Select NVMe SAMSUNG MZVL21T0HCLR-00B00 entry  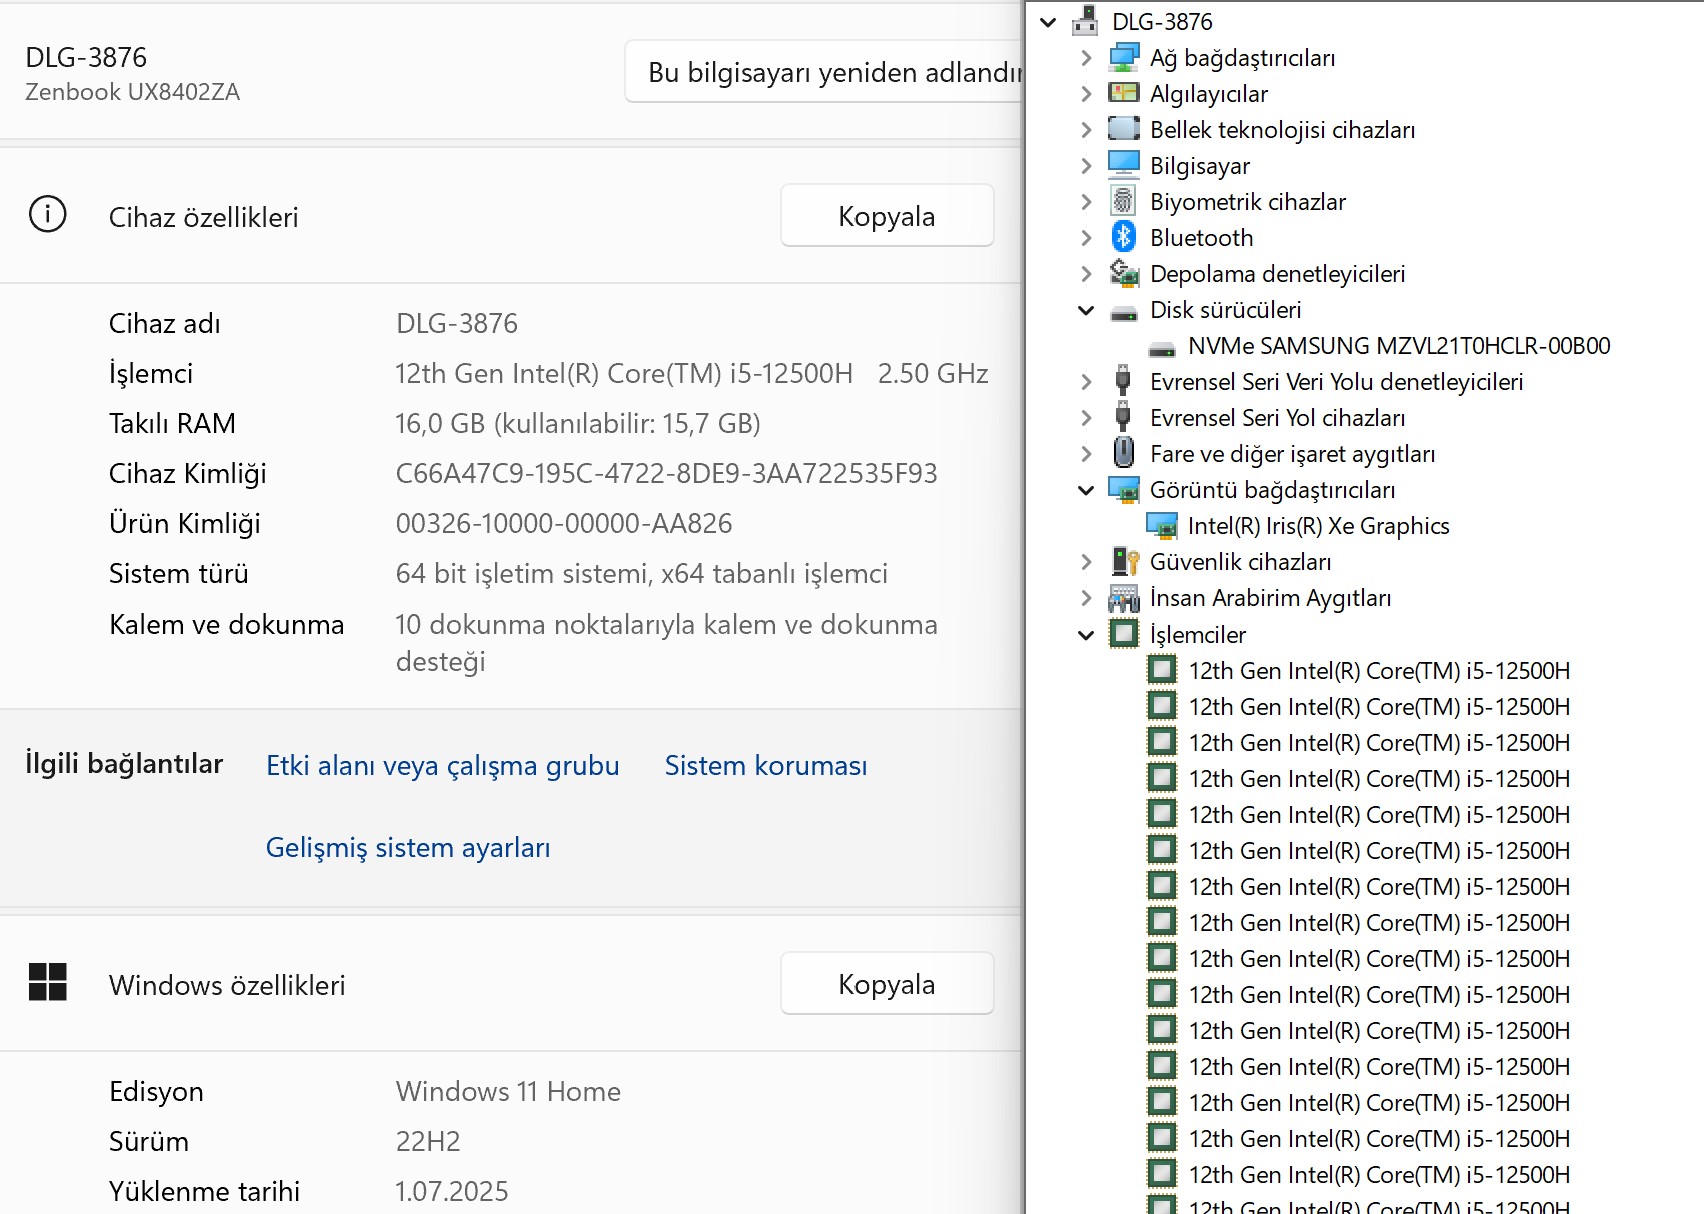point(1399,346)
